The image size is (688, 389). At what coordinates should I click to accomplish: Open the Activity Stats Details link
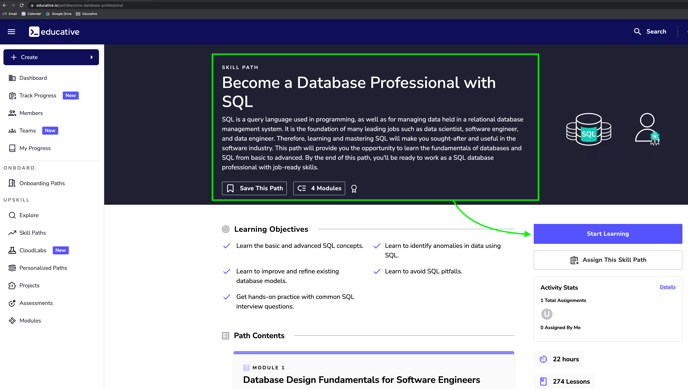(667, 287)
